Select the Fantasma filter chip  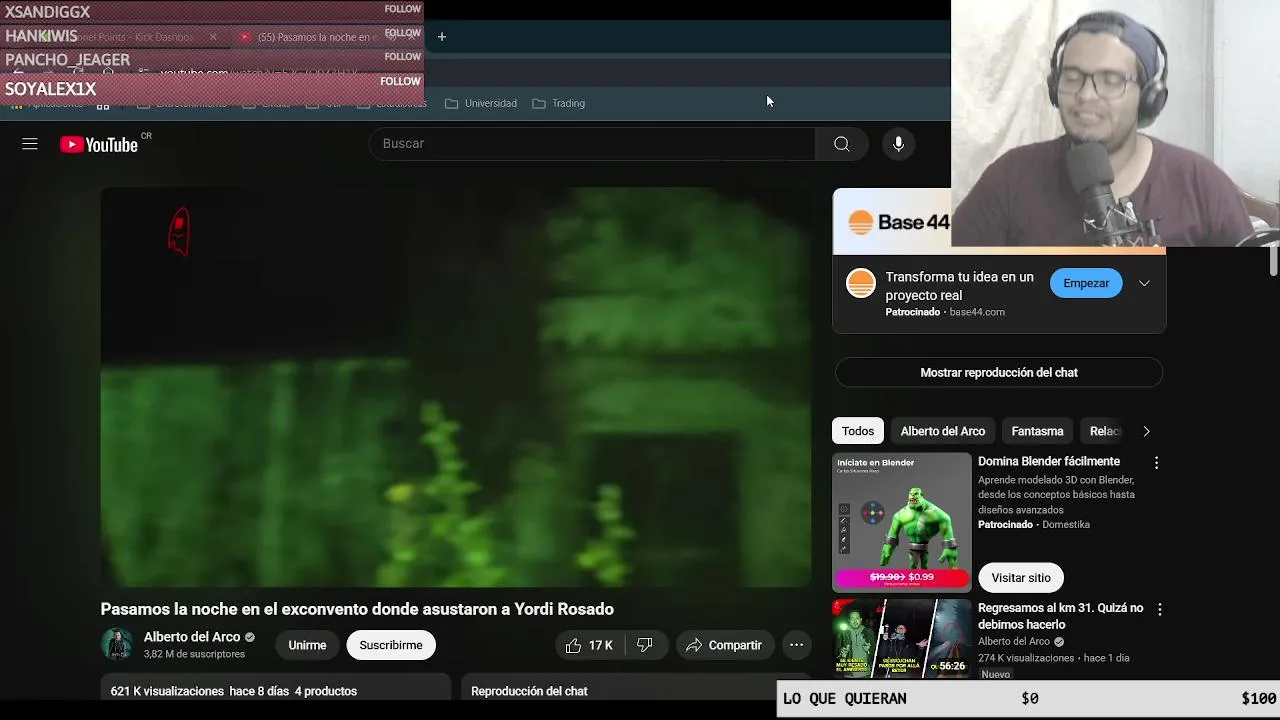[1037, 431]
